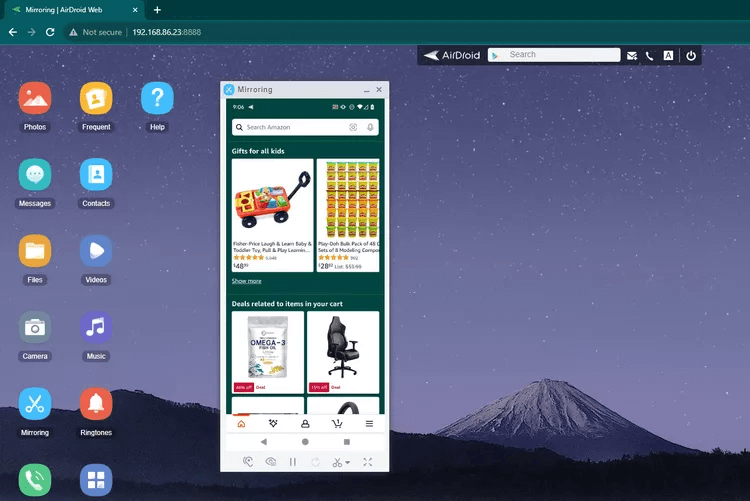Tap the Amazon sparkle inspire tab icon
The height and width of the screenshot is (501, 750).
[x=273, y=423]
